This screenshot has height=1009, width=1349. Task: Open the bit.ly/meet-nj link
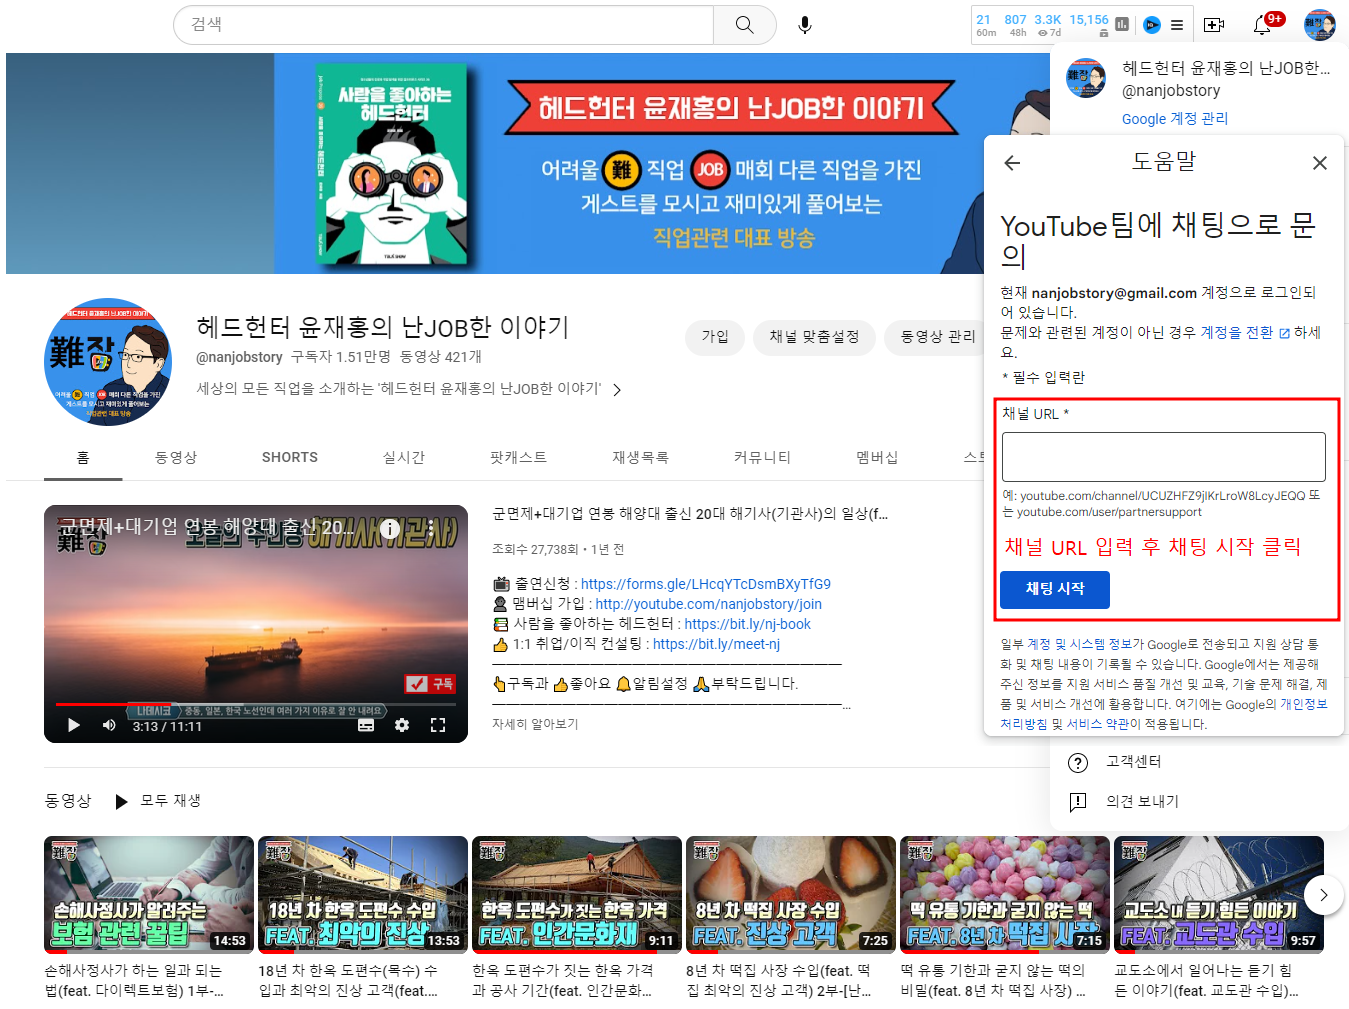coord(716,644)
